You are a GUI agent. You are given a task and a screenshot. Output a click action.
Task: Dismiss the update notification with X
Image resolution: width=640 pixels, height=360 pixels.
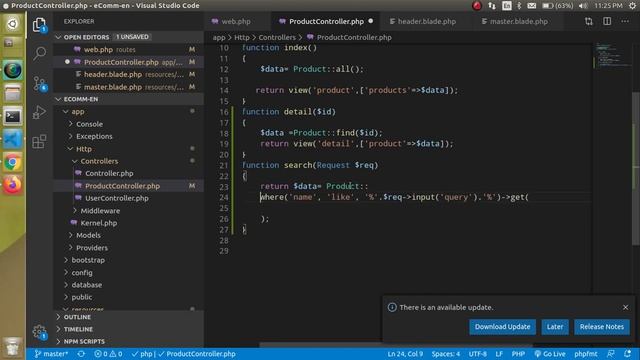click(x=626, y=307)
